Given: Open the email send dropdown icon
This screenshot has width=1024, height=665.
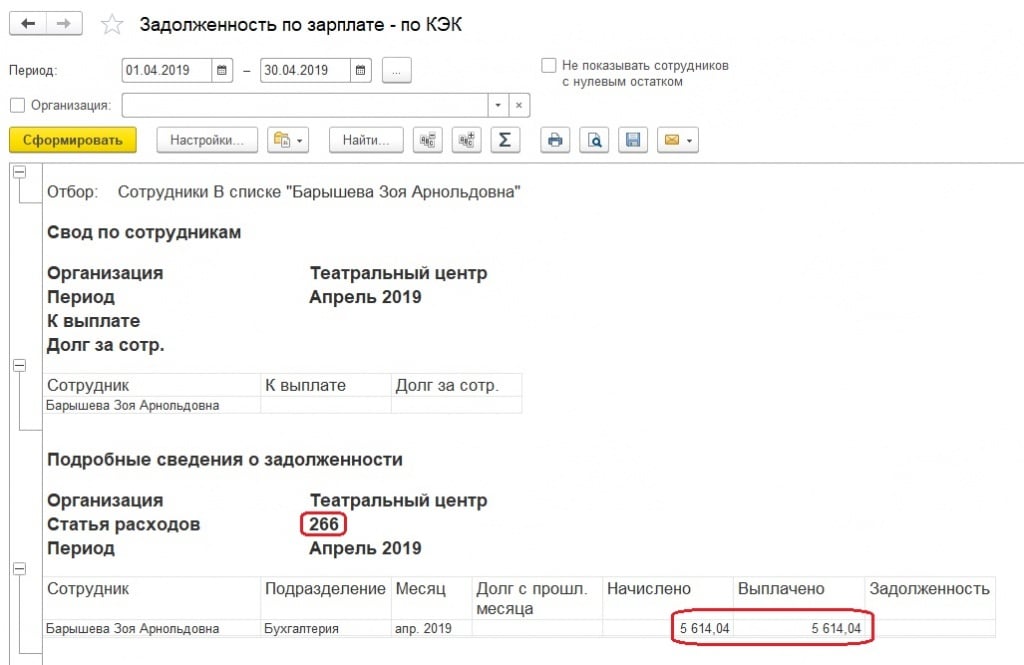Looking at the screenshot, I should pyautogui.click(x=678, y=140).
